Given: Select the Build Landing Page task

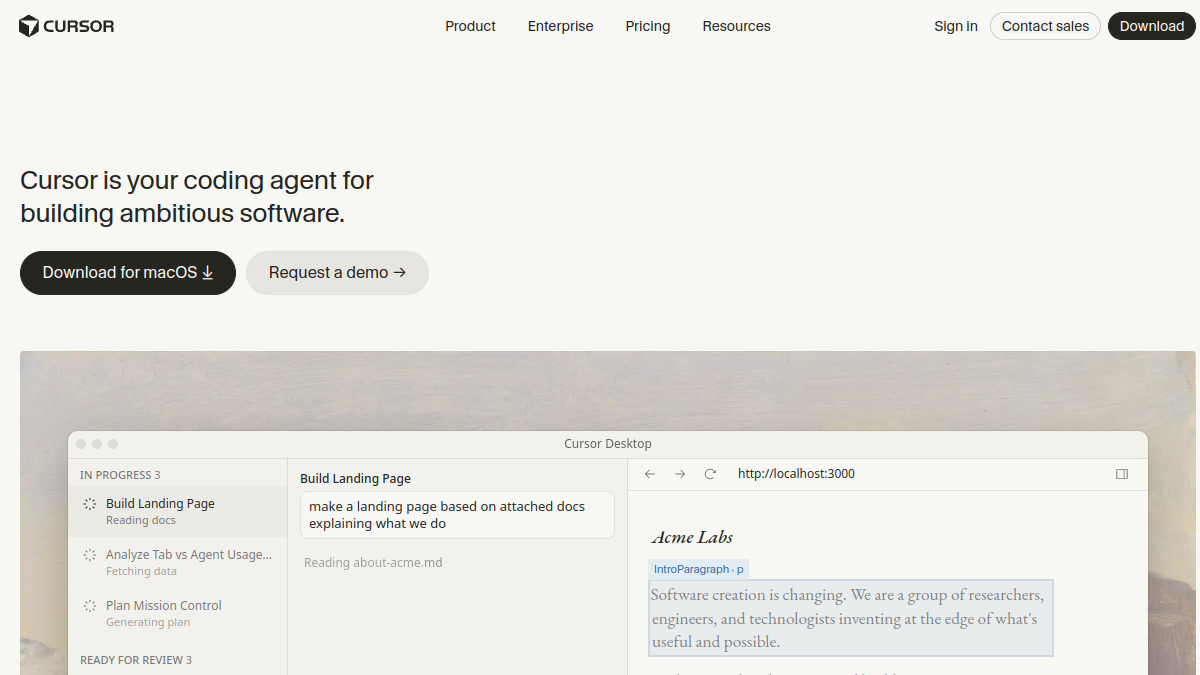Looking at the screenshot, I should [177, 512].
